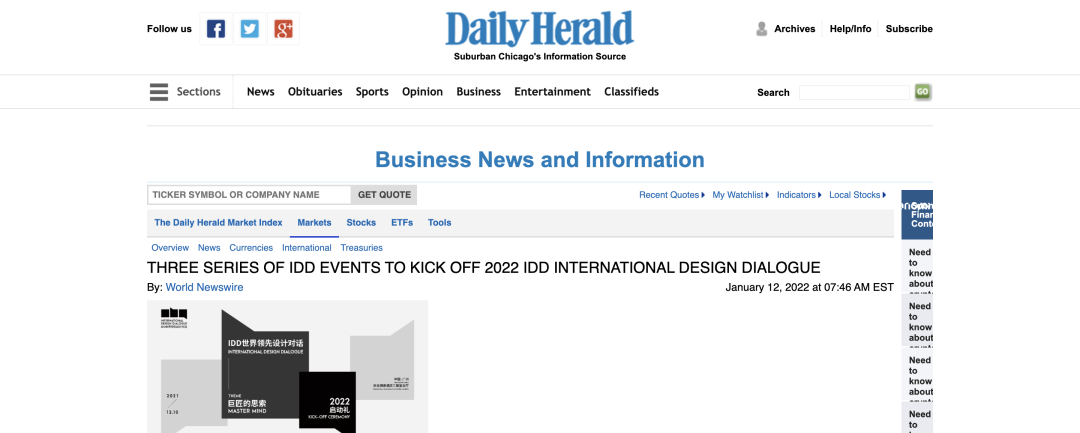
Task: Open the News sub-navigation link under Markets
Action: point(209,248)
